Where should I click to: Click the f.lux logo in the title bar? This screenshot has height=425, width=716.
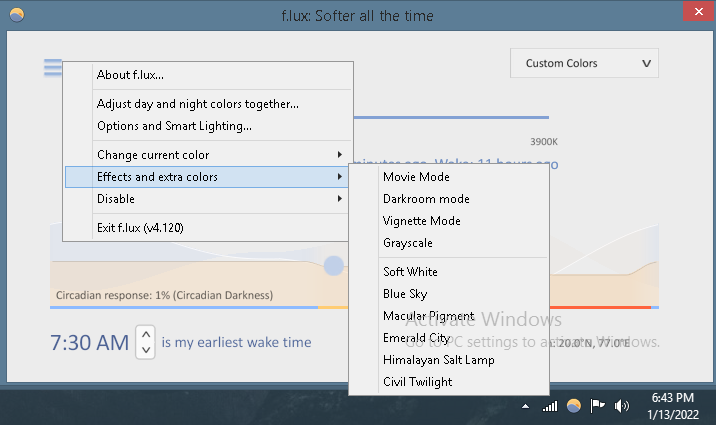(17, 16)
